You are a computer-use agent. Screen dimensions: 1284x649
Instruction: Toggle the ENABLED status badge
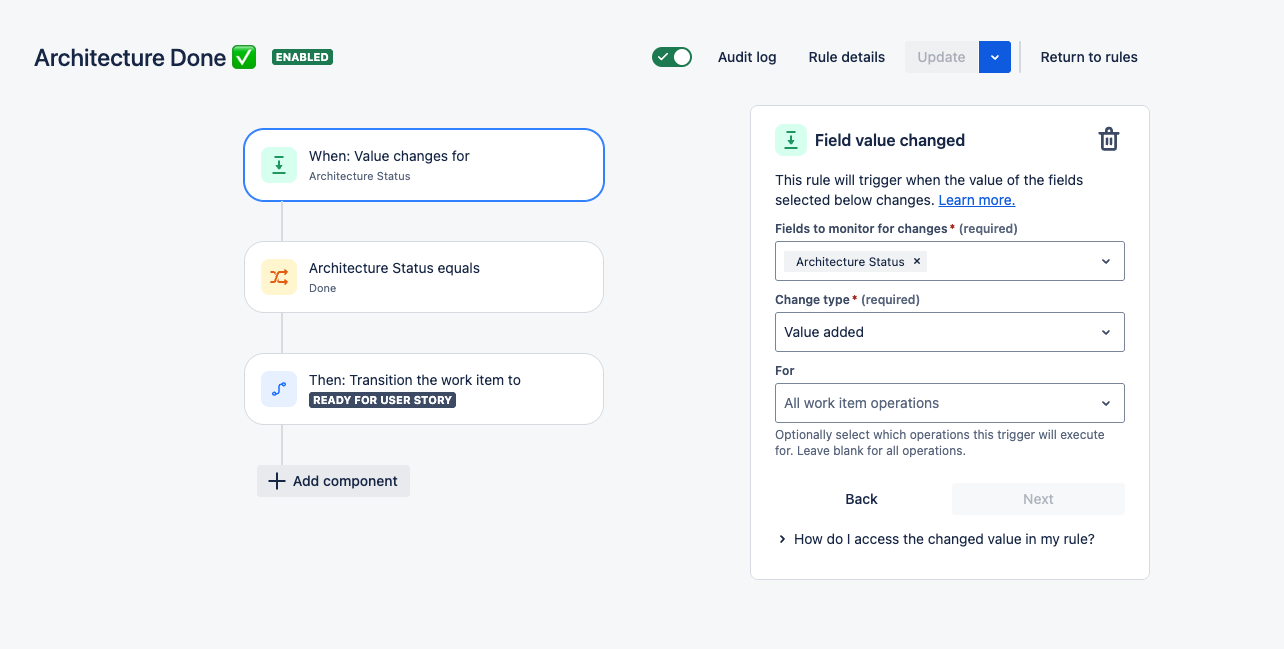(x=302, y=57)
